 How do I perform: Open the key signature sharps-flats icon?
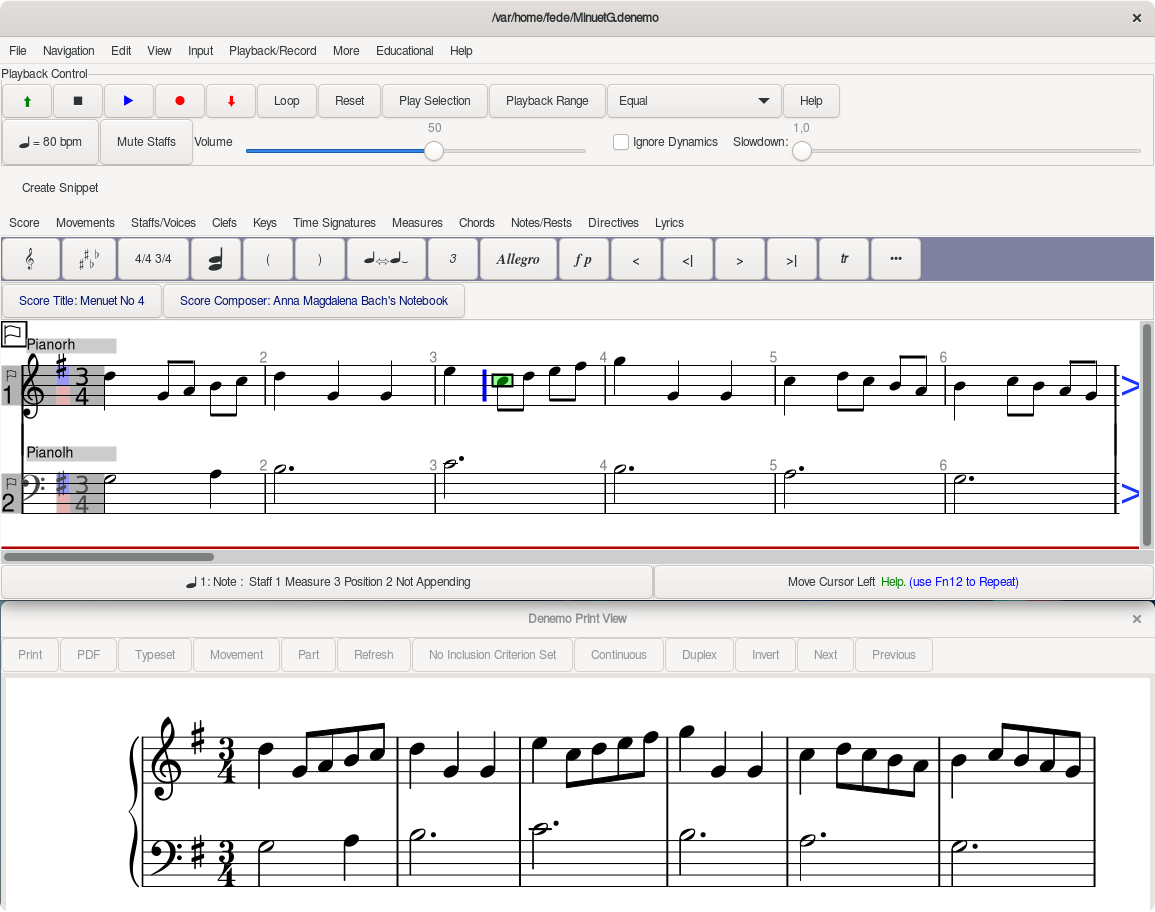pyautogui.click(x=88, y=259)
